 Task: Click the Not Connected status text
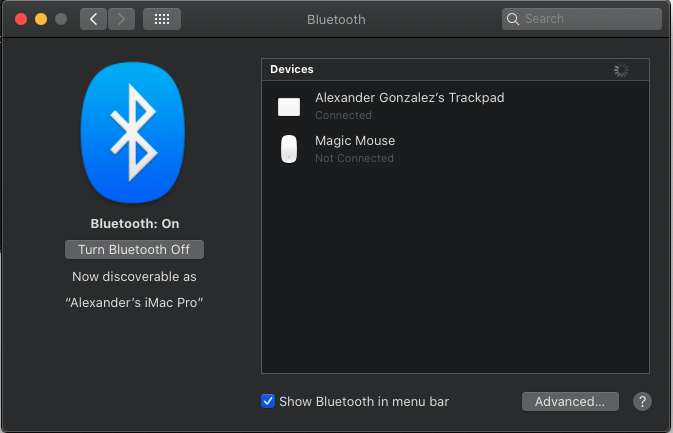[x=354, y=158]
